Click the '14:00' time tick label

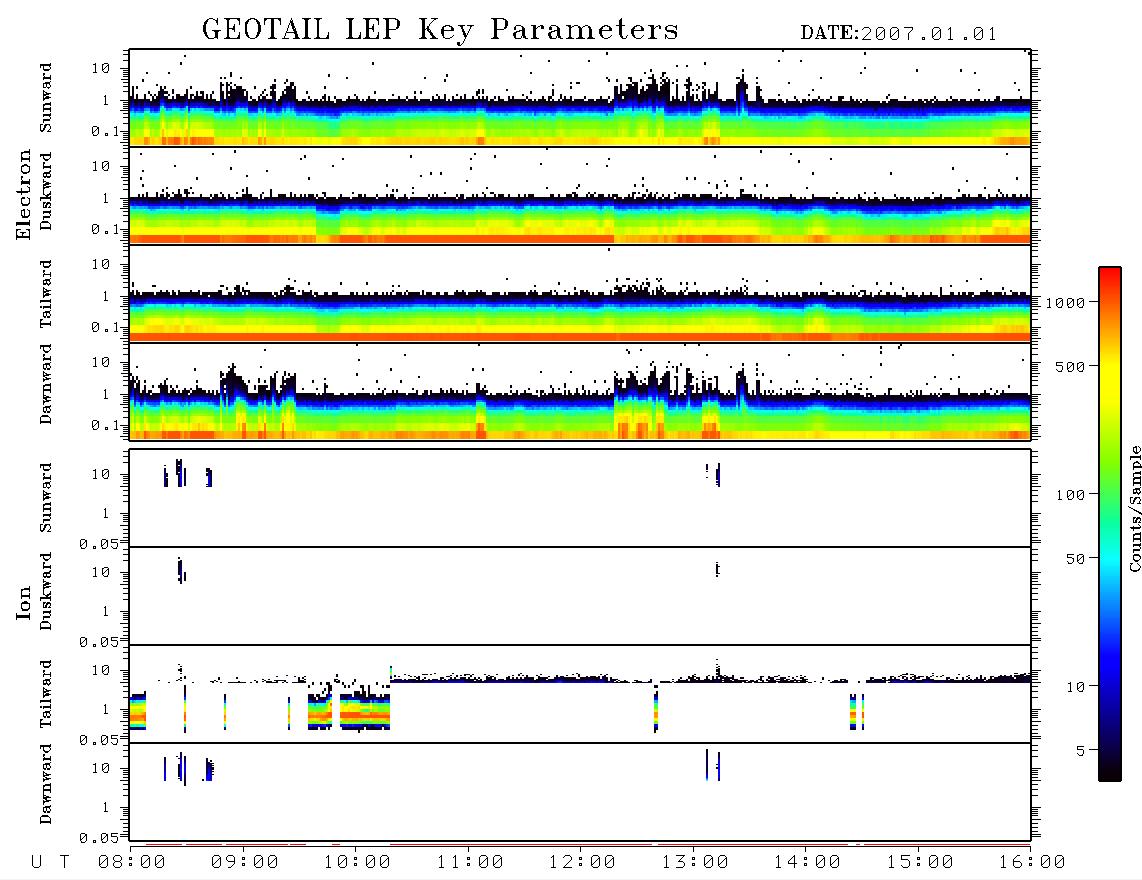click(x=807, y=863)
